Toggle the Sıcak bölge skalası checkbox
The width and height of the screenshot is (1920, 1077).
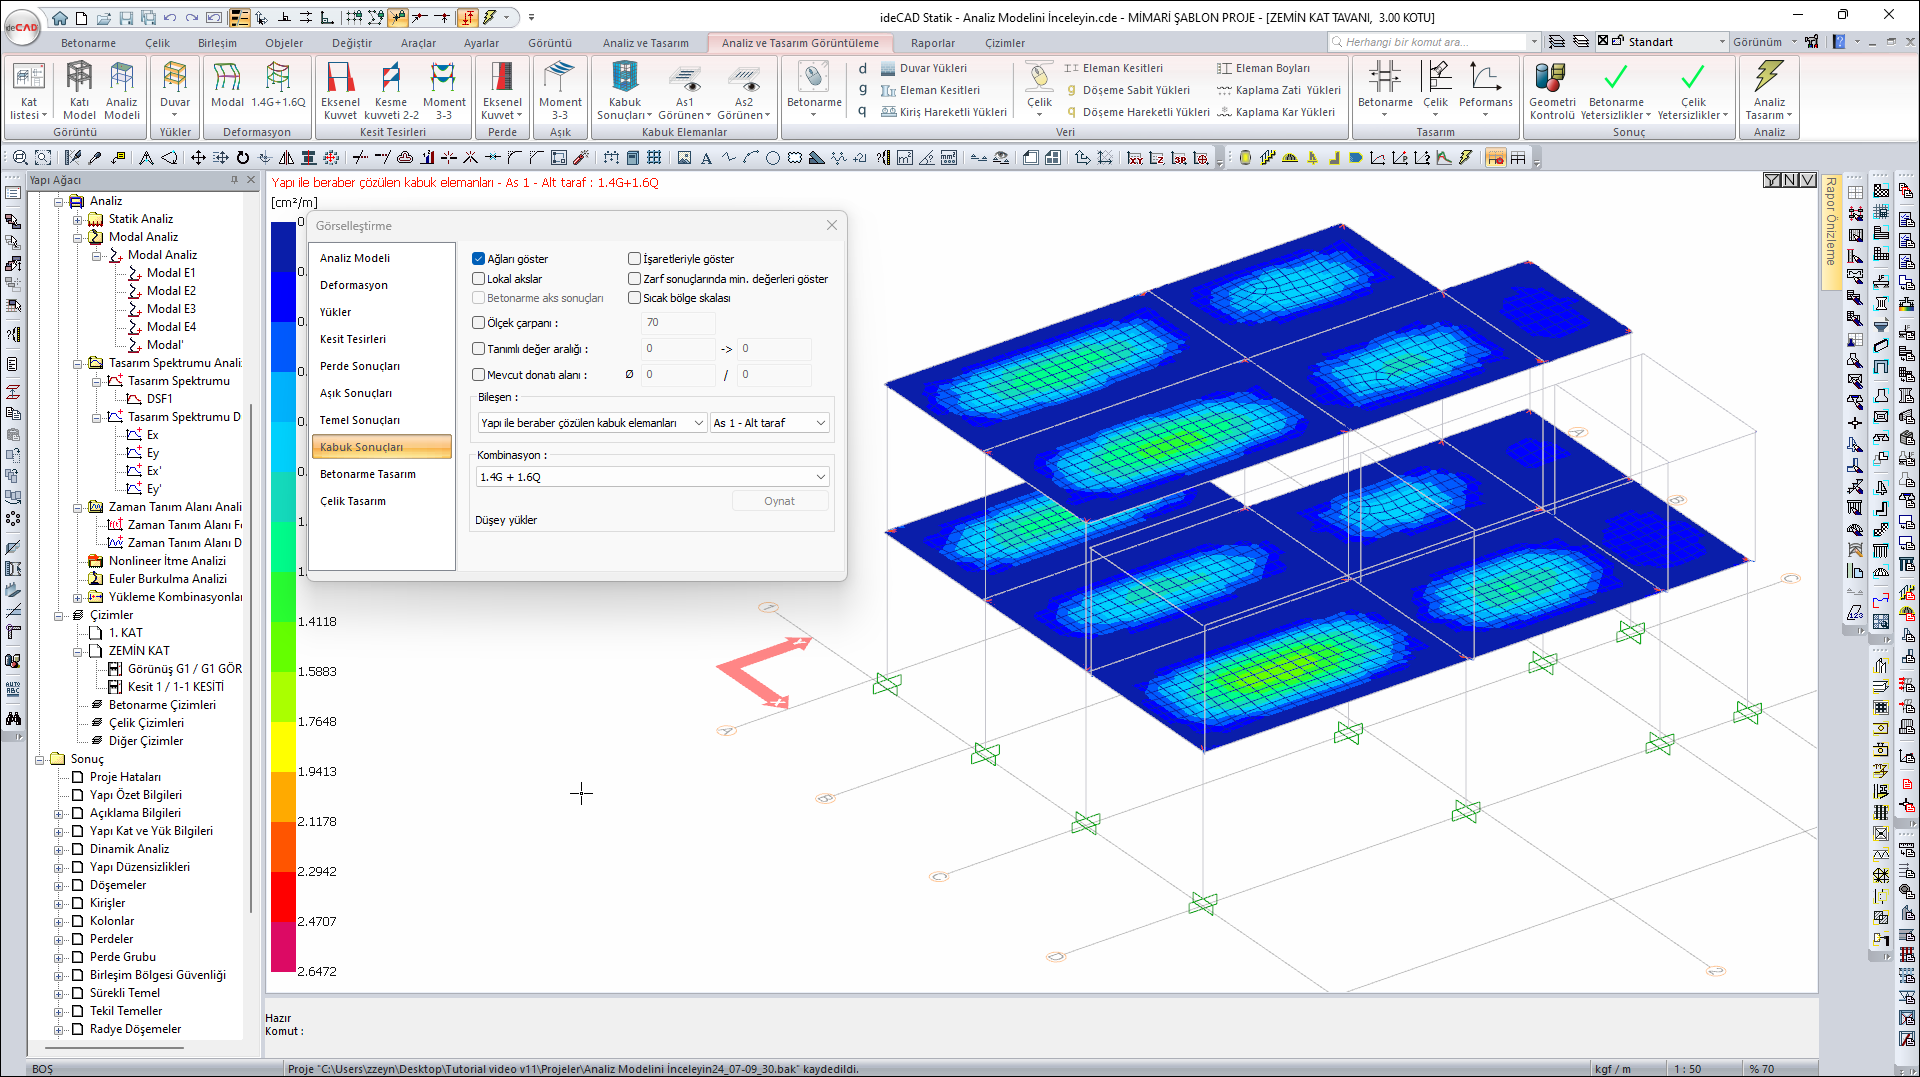click(x=635, y=298)
